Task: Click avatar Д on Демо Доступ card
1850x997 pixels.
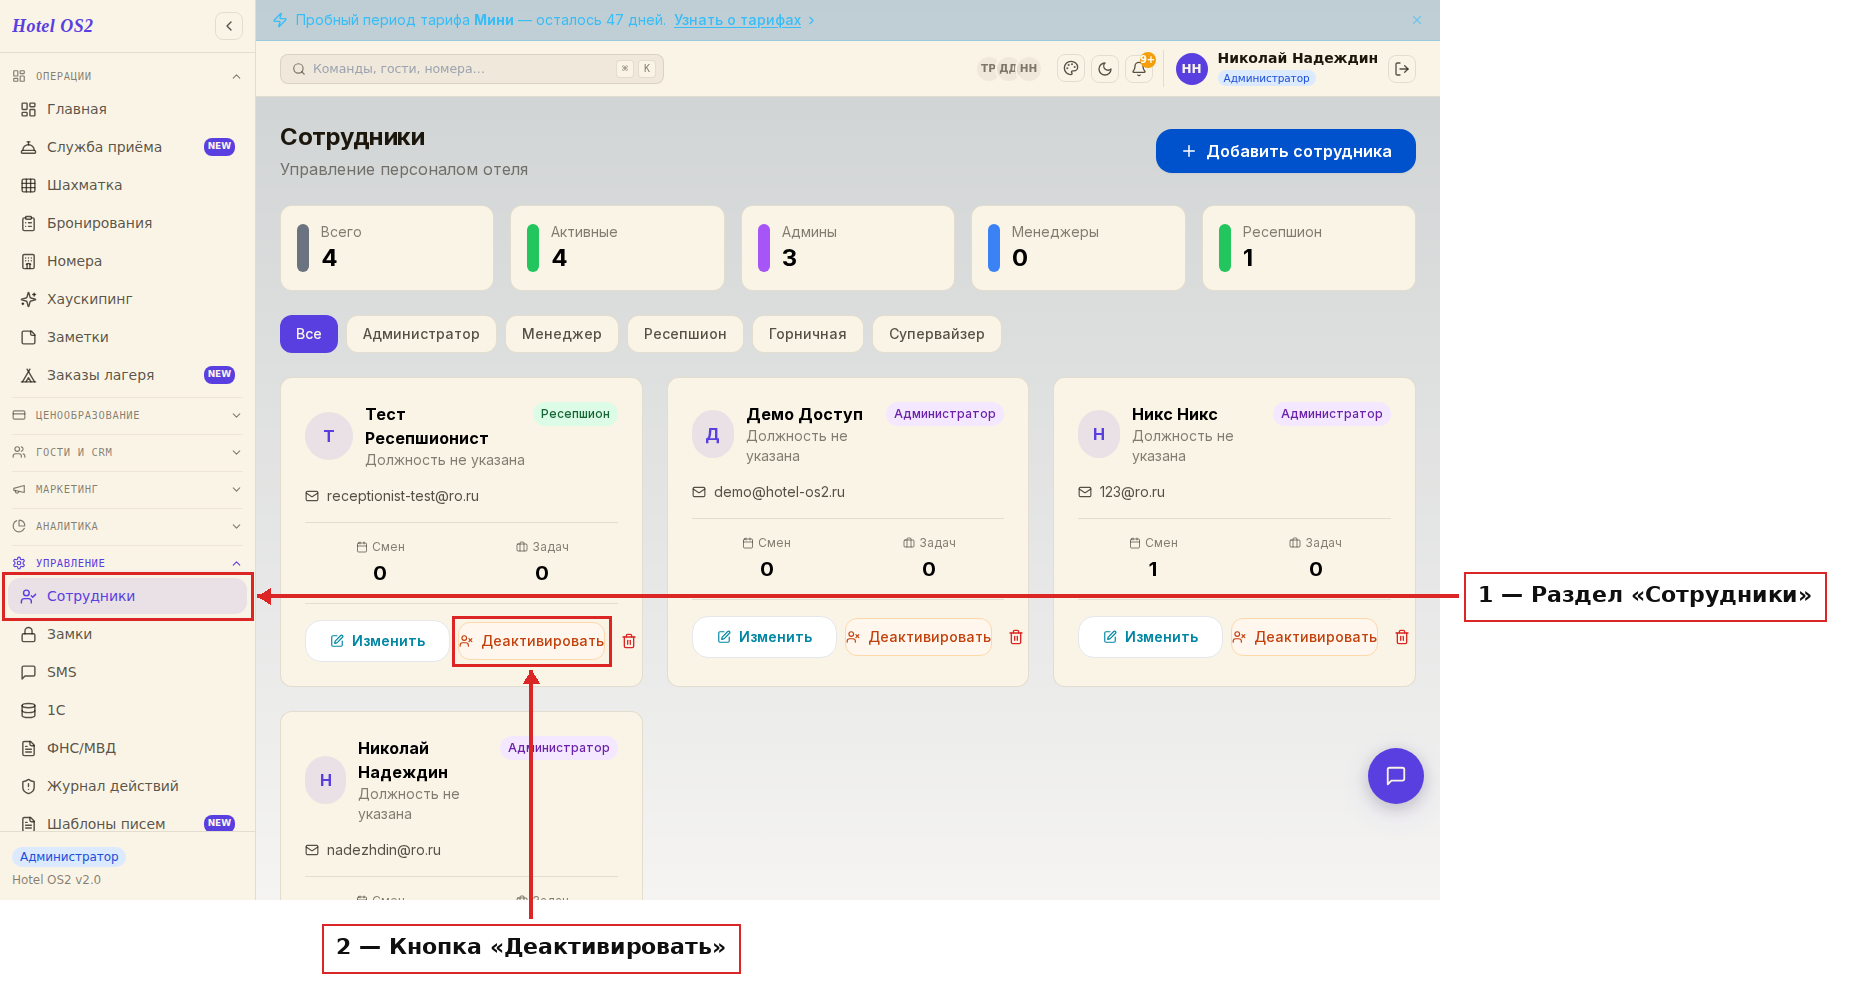Action: click(x=713, y=434)
